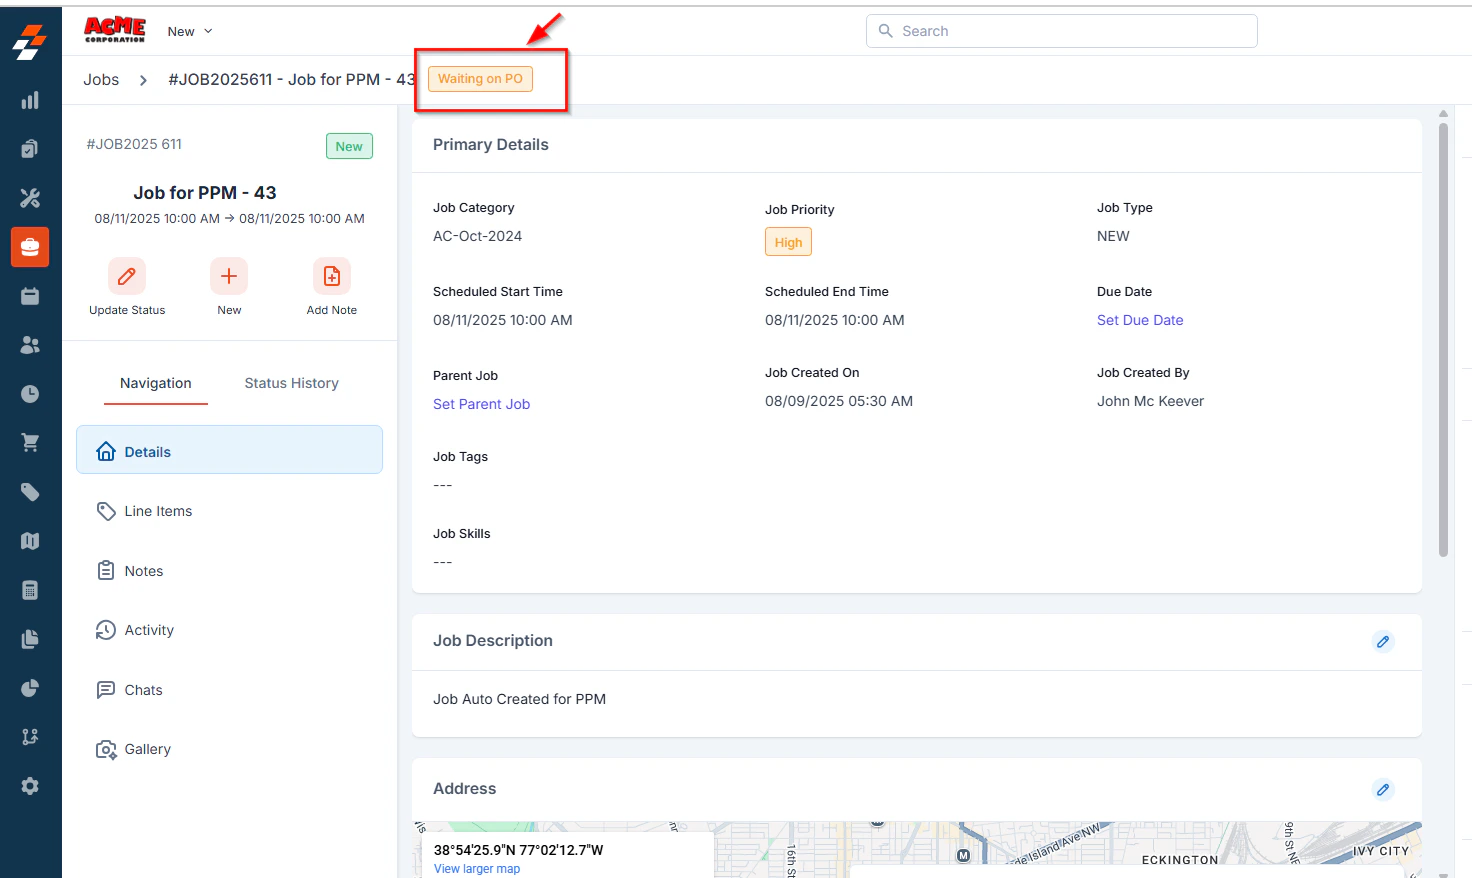Open the dashboard bar chart sidebar icon
This screenshot has height=878, width=1472.
point(30,100)
